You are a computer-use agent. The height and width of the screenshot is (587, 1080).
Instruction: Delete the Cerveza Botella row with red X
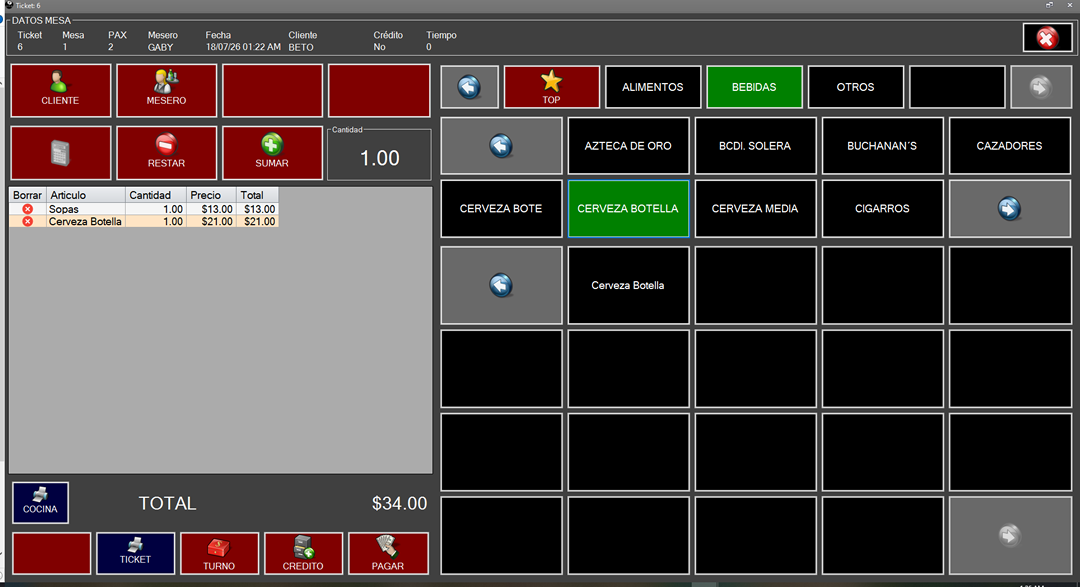pos(28,221)
